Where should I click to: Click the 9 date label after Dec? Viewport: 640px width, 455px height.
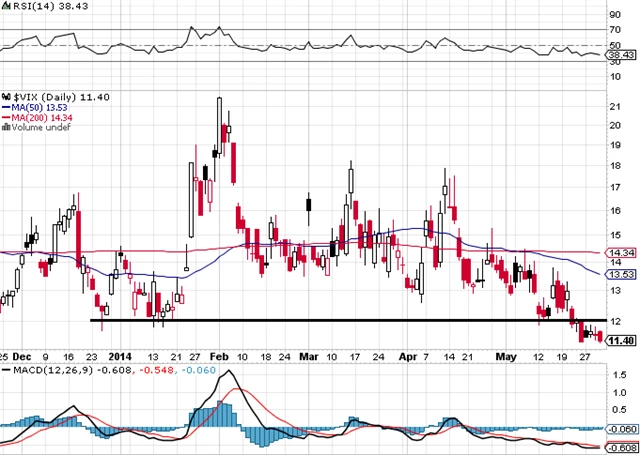point(45,357)
